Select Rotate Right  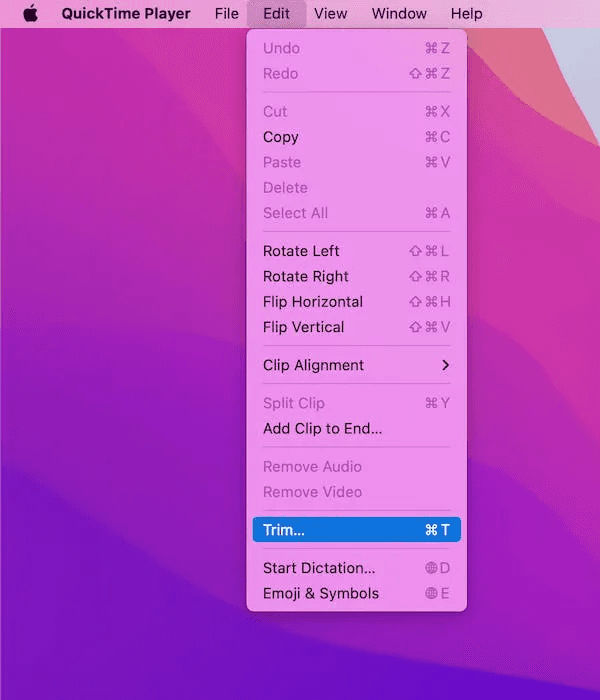click(x=356, y=276)
